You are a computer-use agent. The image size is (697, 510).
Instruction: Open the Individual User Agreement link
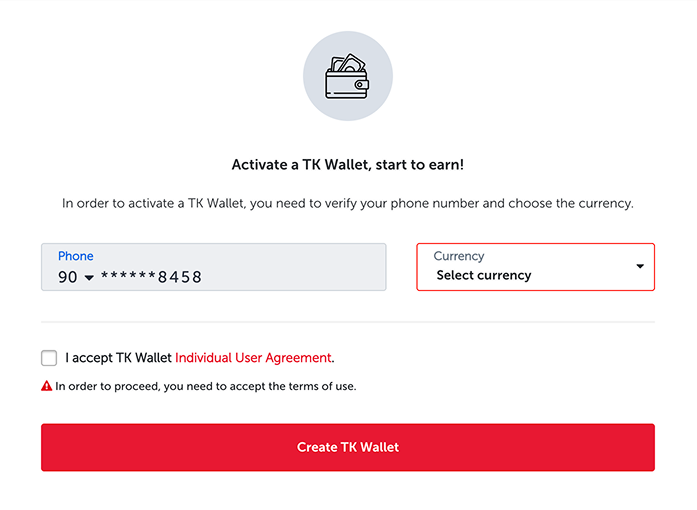(253, 358)
